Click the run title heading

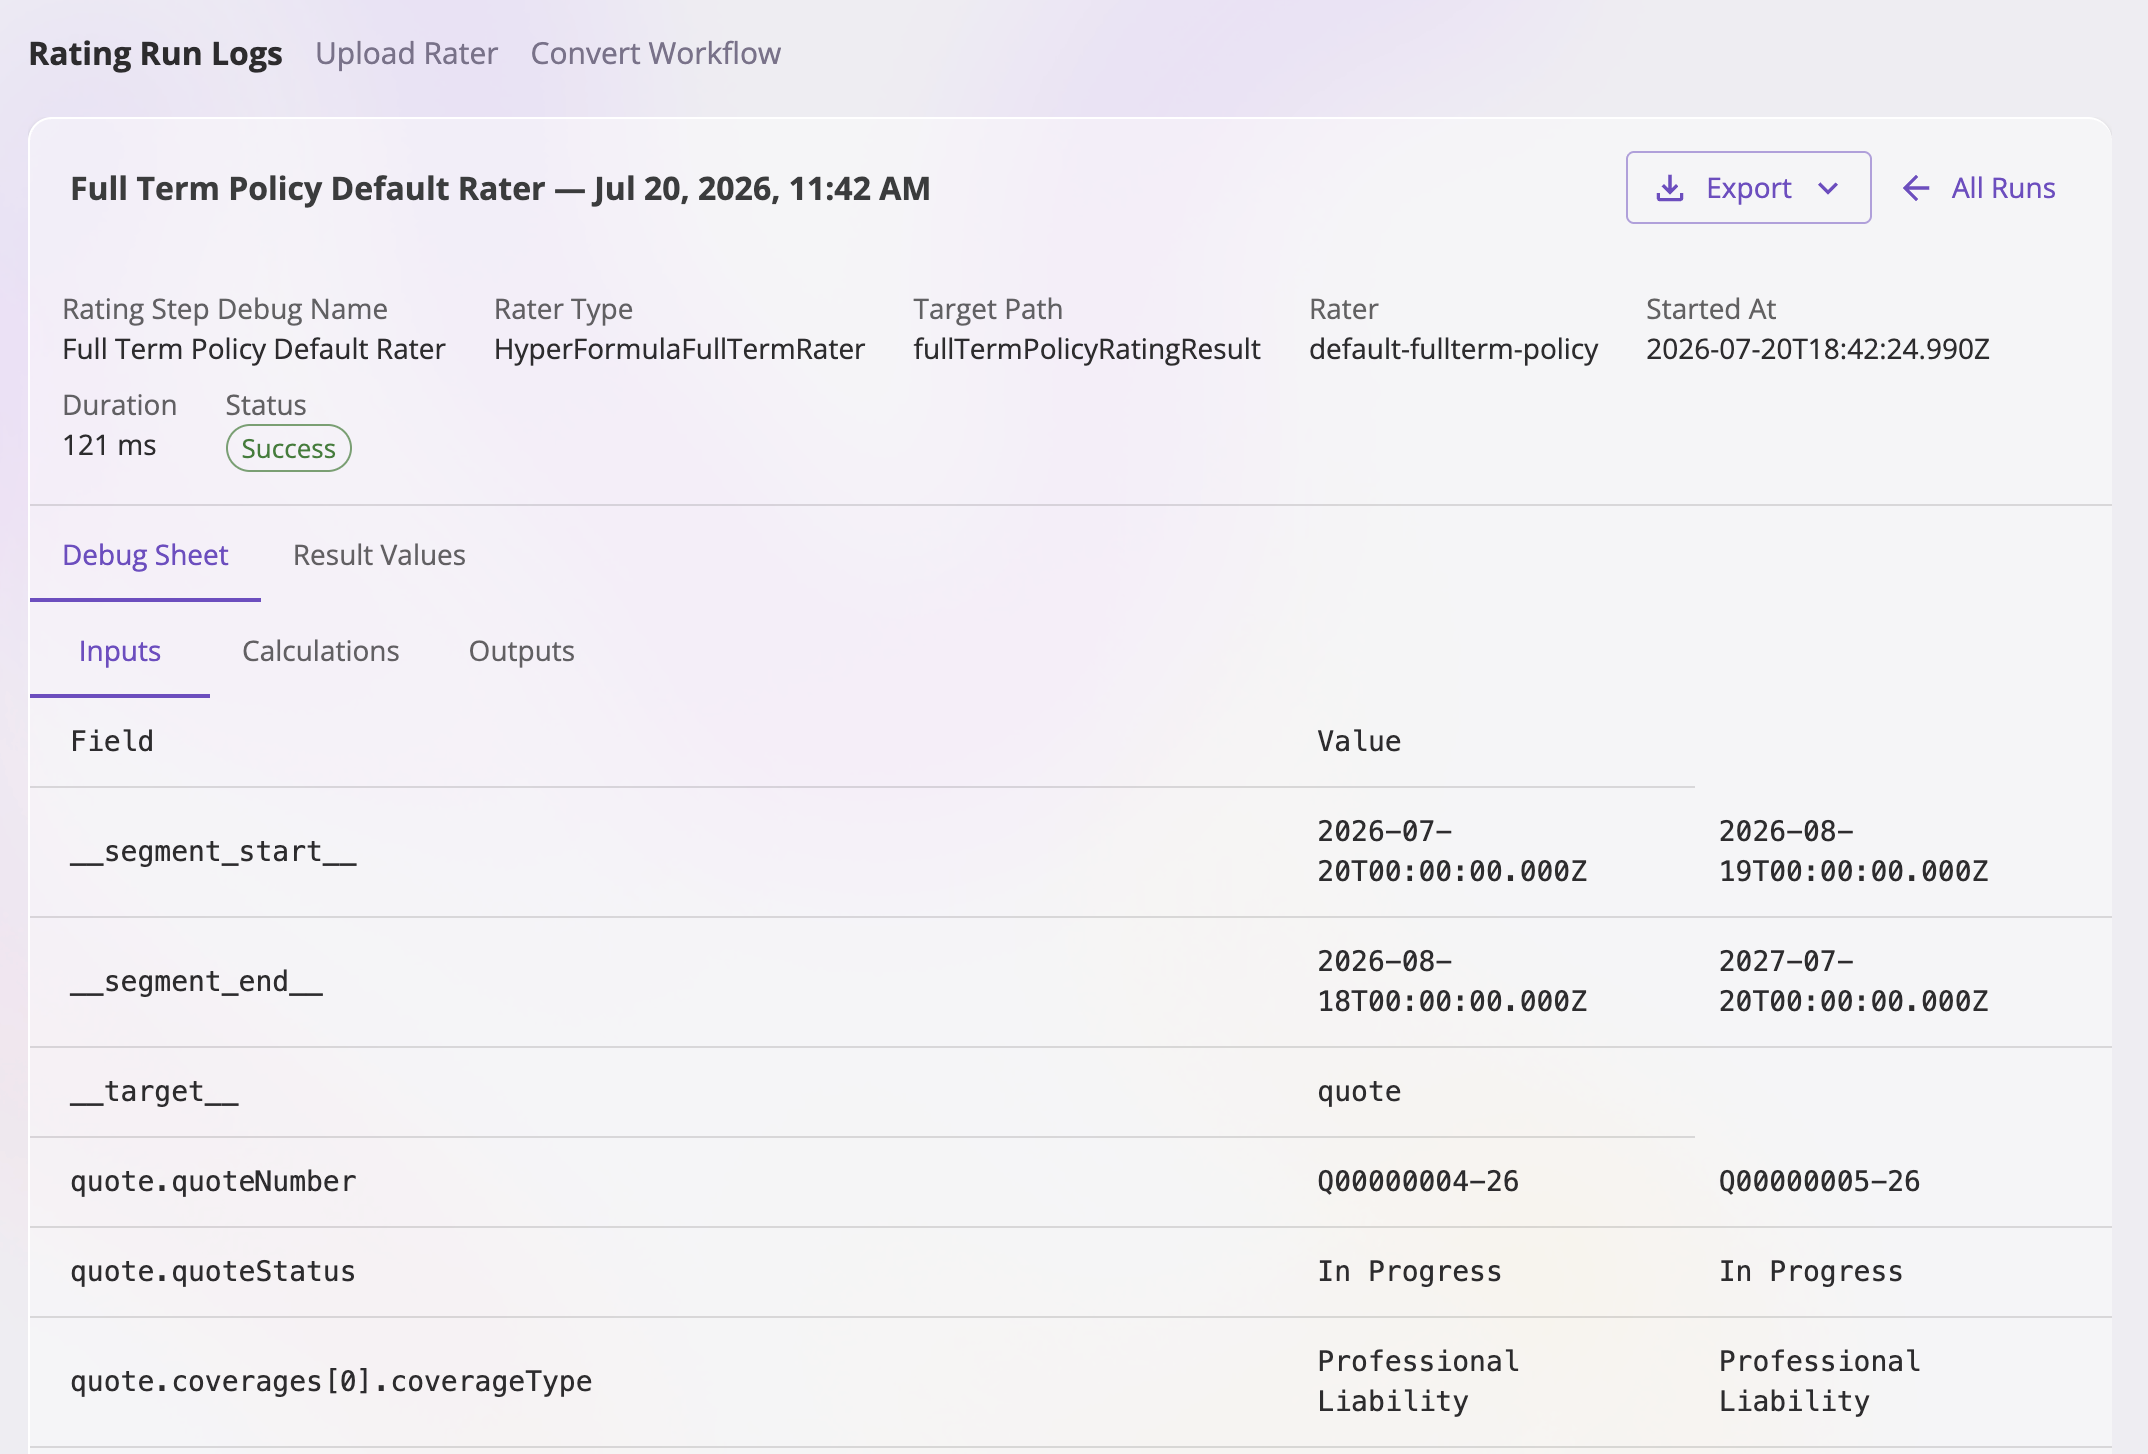[500, 188]
